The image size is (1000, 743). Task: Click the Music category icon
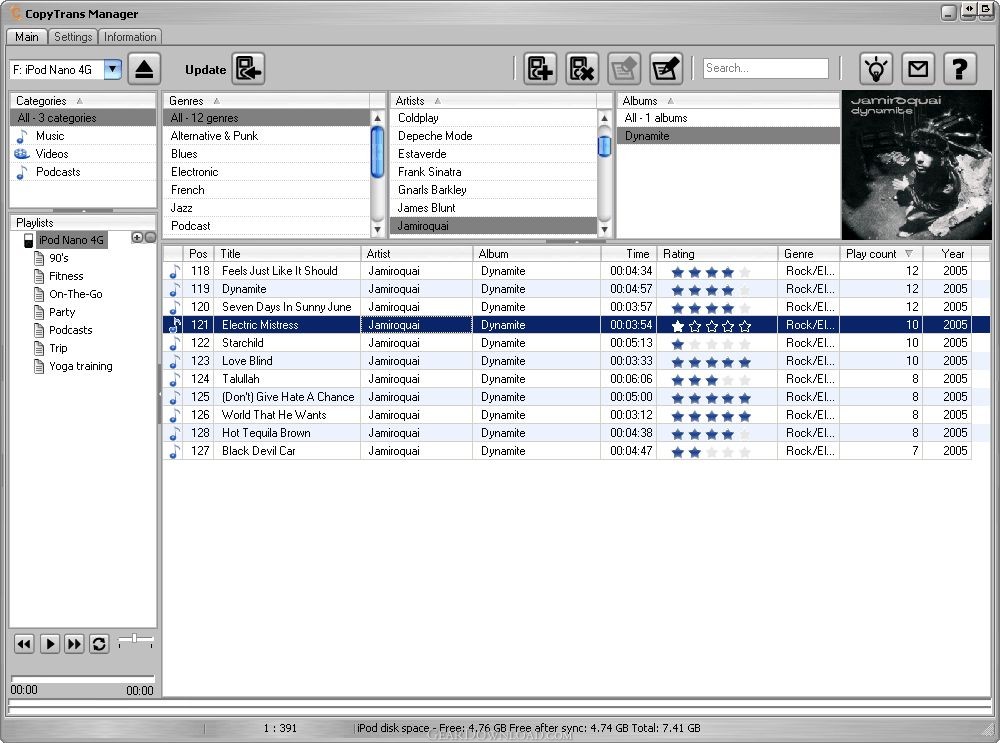coord(22,136)
